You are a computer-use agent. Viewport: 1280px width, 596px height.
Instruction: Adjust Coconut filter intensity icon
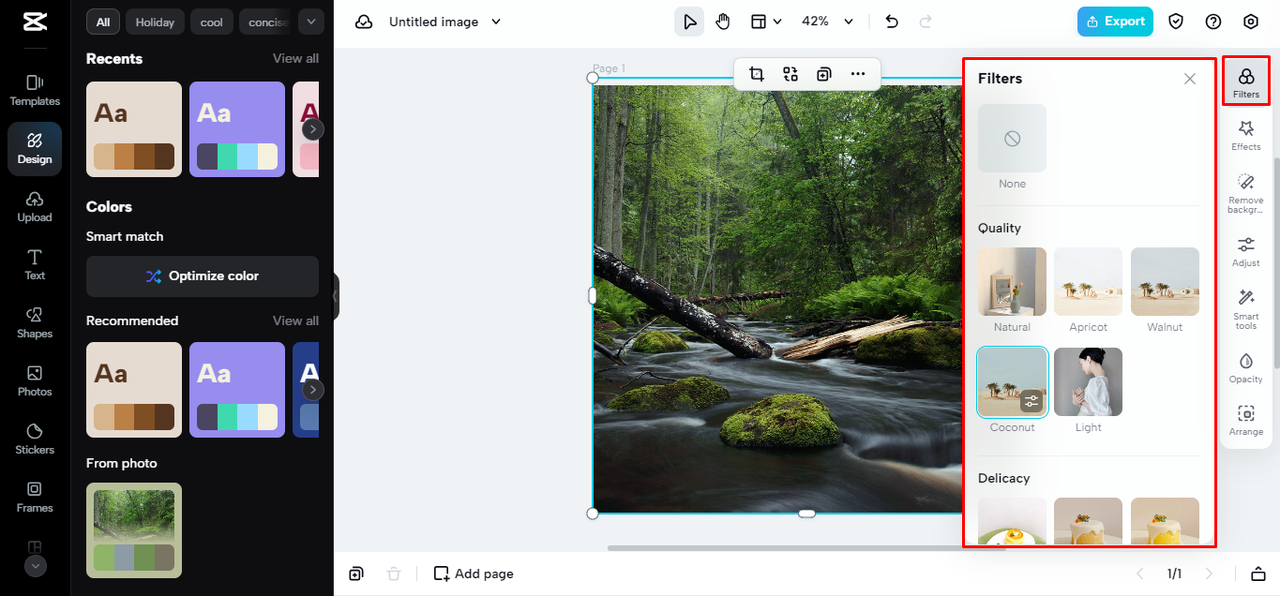click(1032, 401)
